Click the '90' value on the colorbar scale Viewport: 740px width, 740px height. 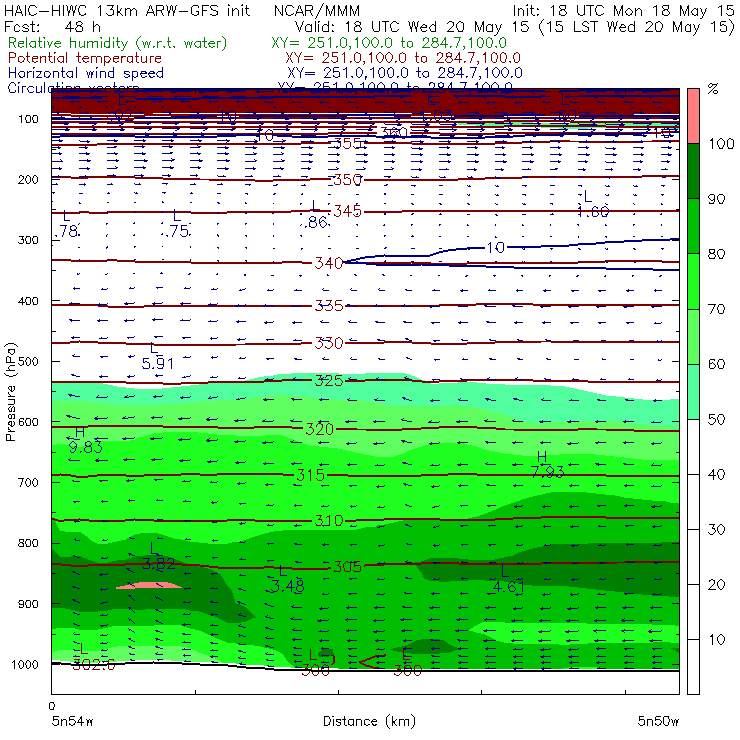coord(716,199)
